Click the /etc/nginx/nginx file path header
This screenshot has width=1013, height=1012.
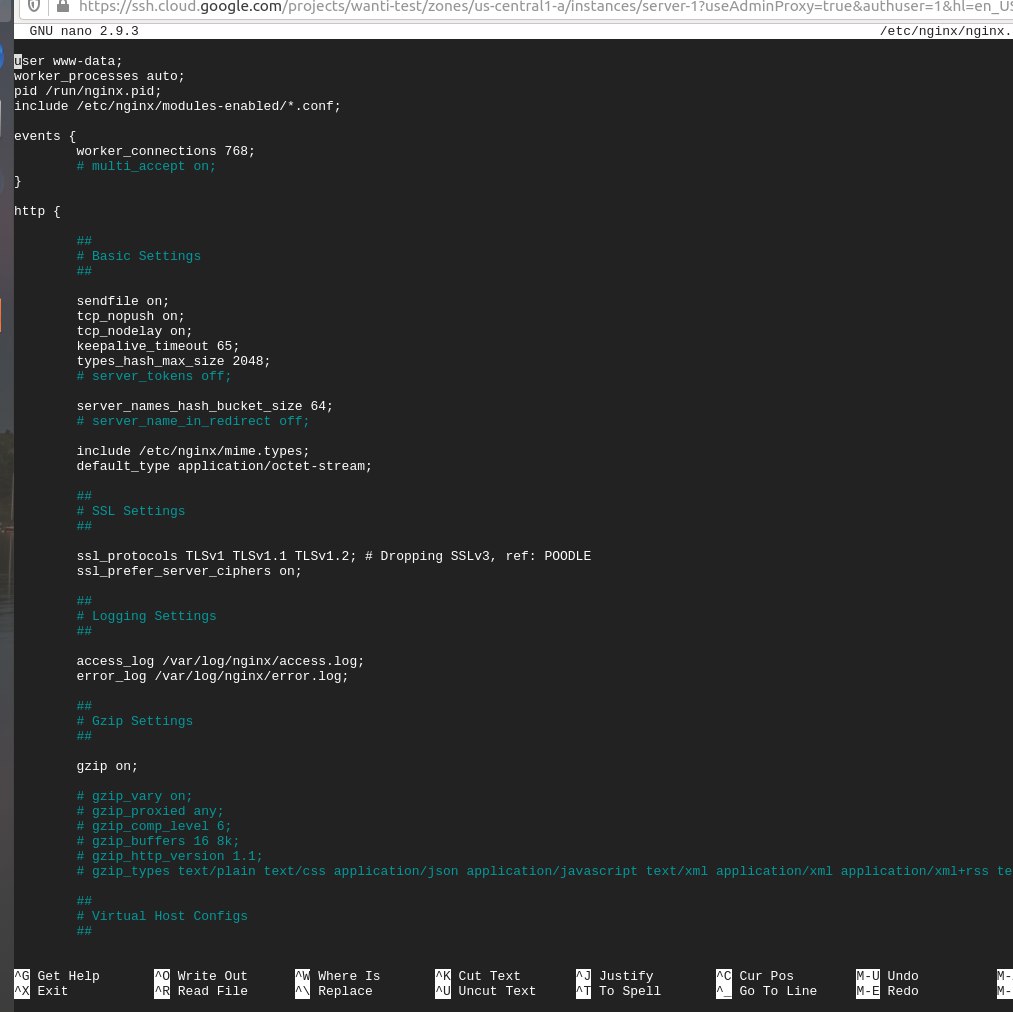tap(946, 31)
